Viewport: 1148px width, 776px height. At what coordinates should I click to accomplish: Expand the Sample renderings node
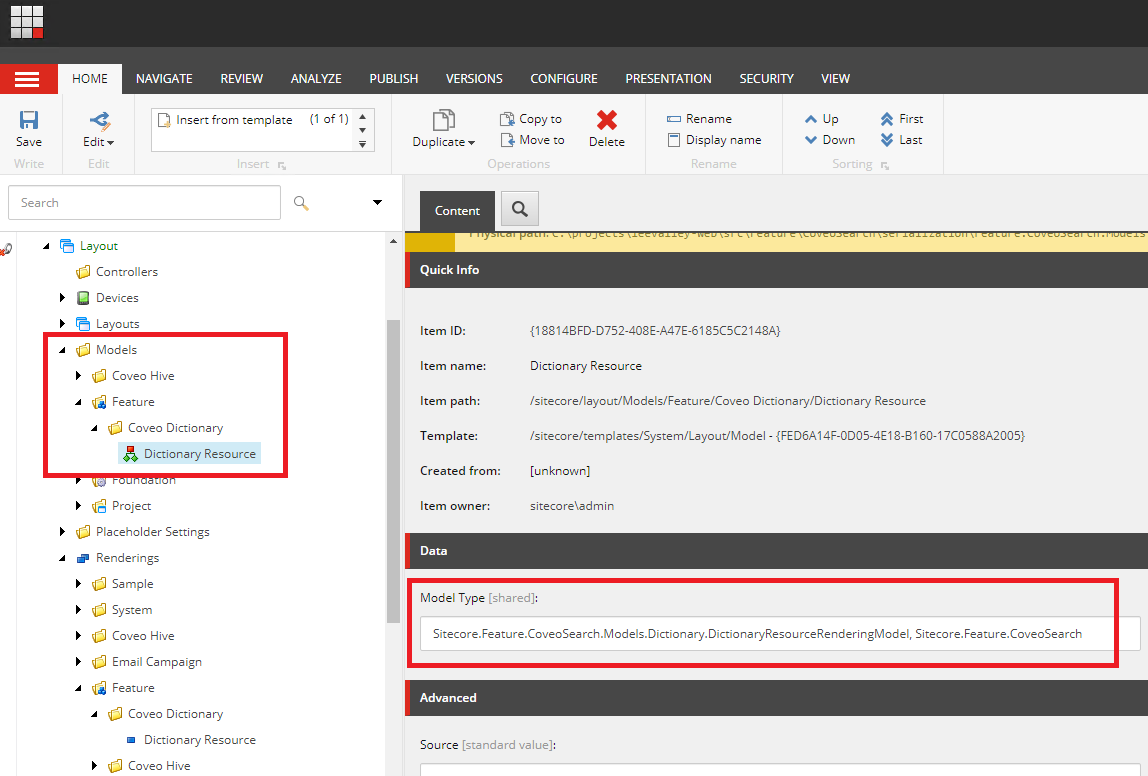point(79,584)
